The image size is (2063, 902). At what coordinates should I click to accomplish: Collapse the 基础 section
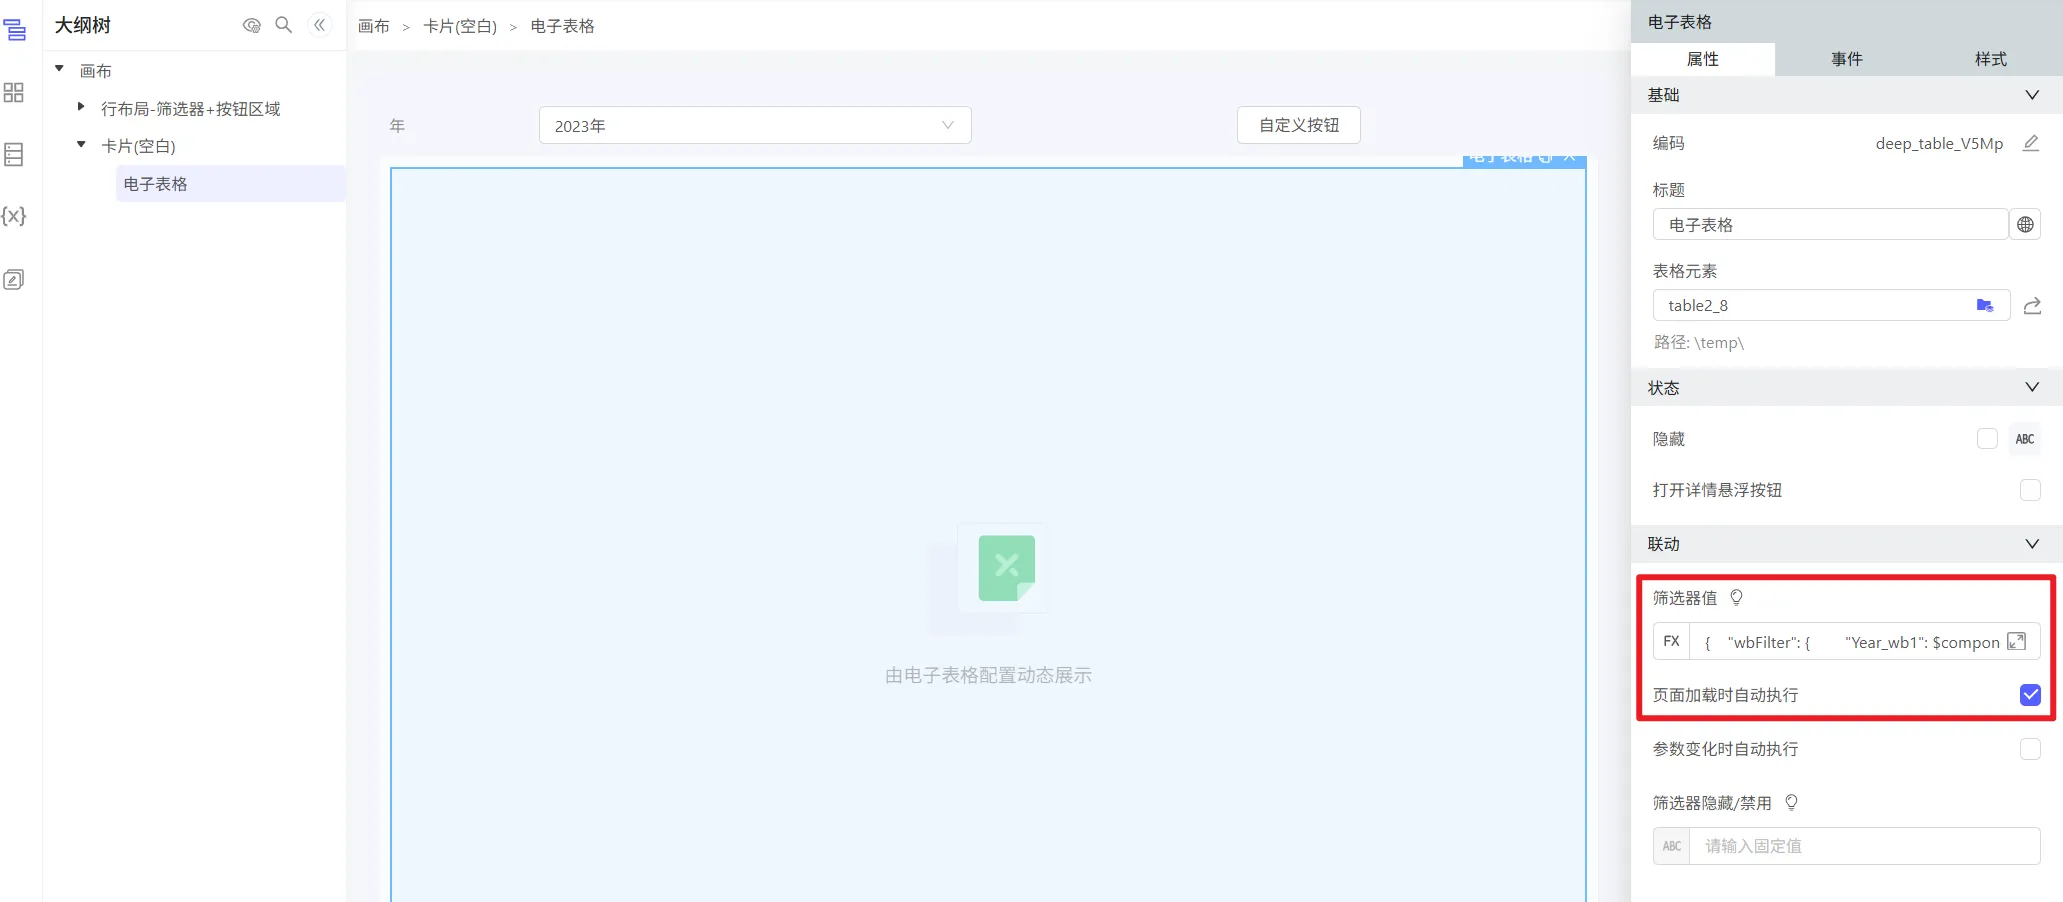coord(2031,95)
